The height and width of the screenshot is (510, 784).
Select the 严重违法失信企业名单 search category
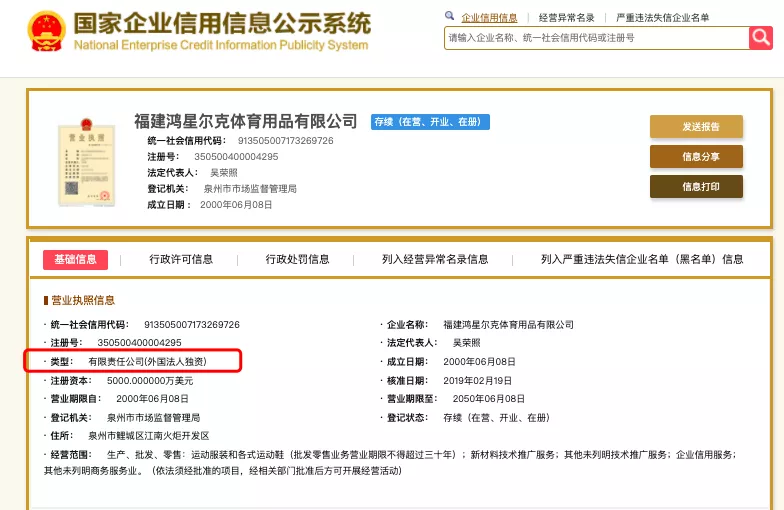coord(662,18)
